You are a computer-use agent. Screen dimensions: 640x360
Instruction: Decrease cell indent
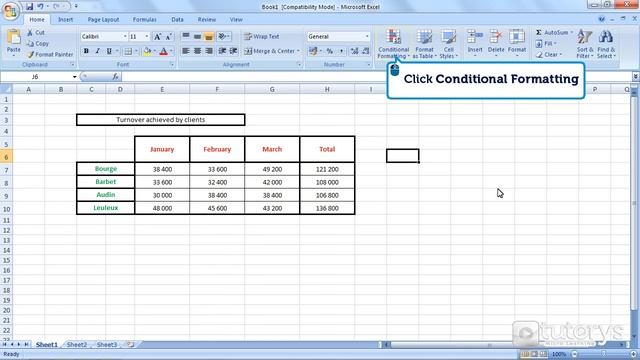(222, 51)
